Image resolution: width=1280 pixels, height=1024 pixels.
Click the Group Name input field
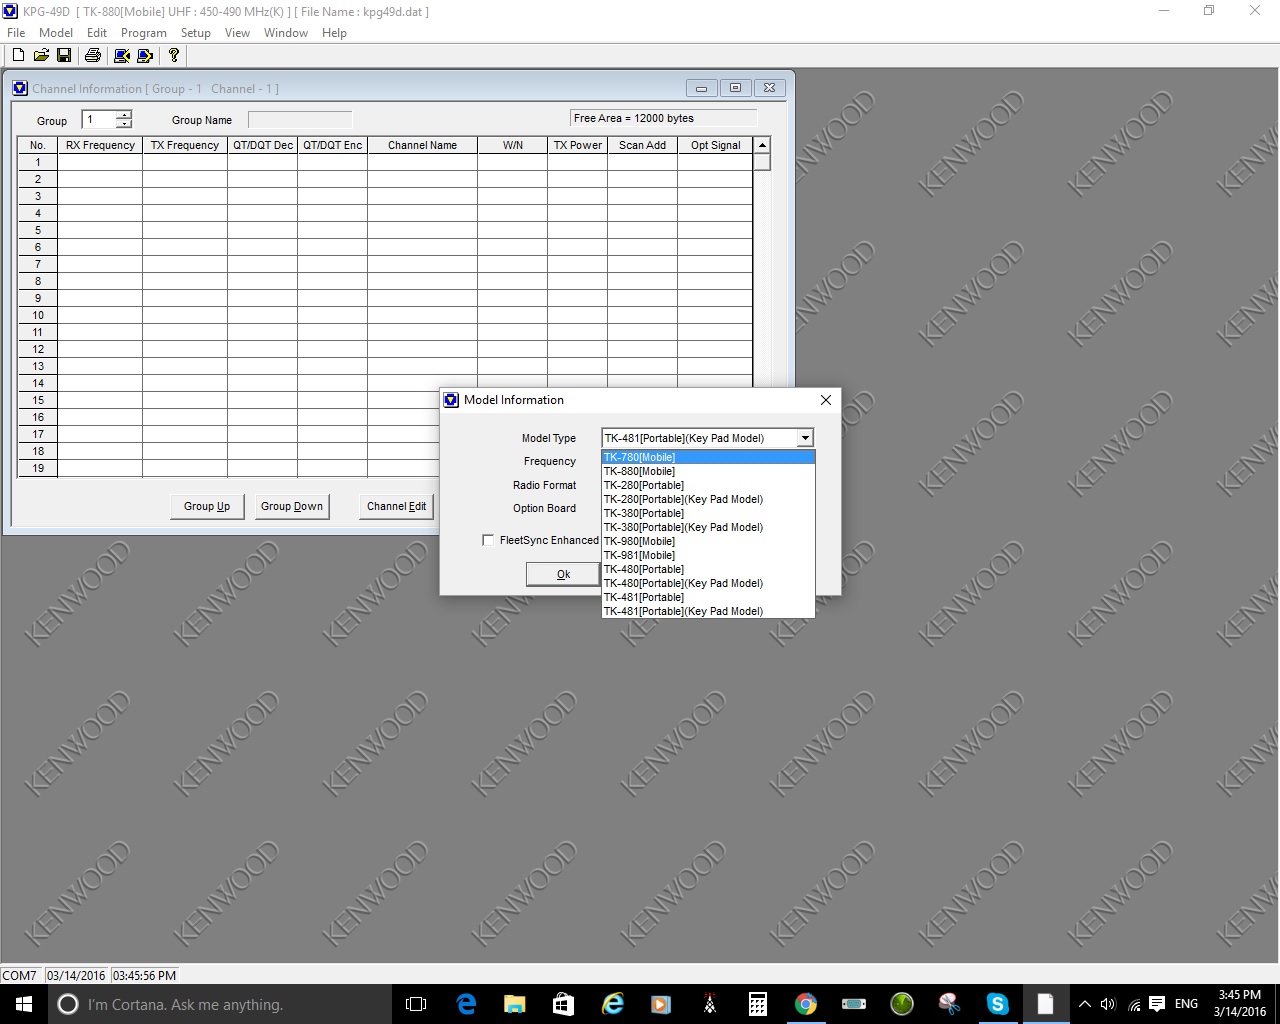[300, 120]
